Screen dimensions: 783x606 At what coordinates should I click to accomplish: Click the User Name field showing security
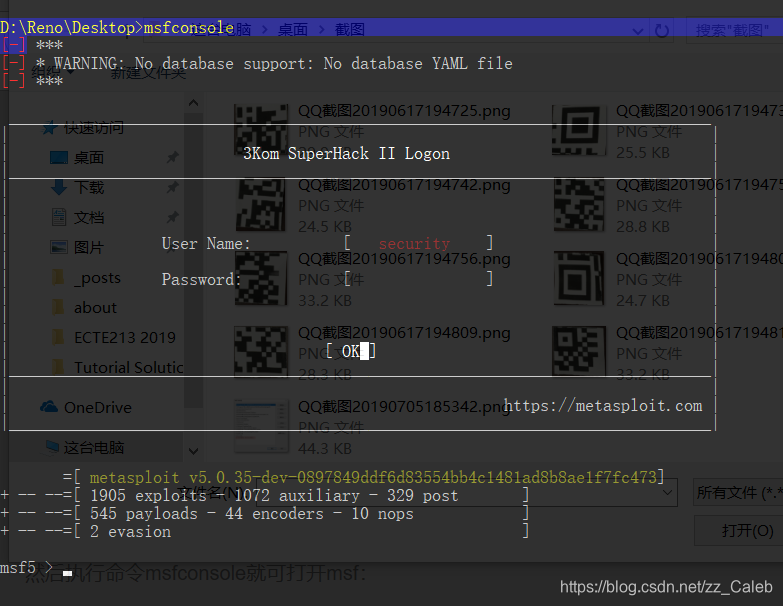click(x=418, y=244)
